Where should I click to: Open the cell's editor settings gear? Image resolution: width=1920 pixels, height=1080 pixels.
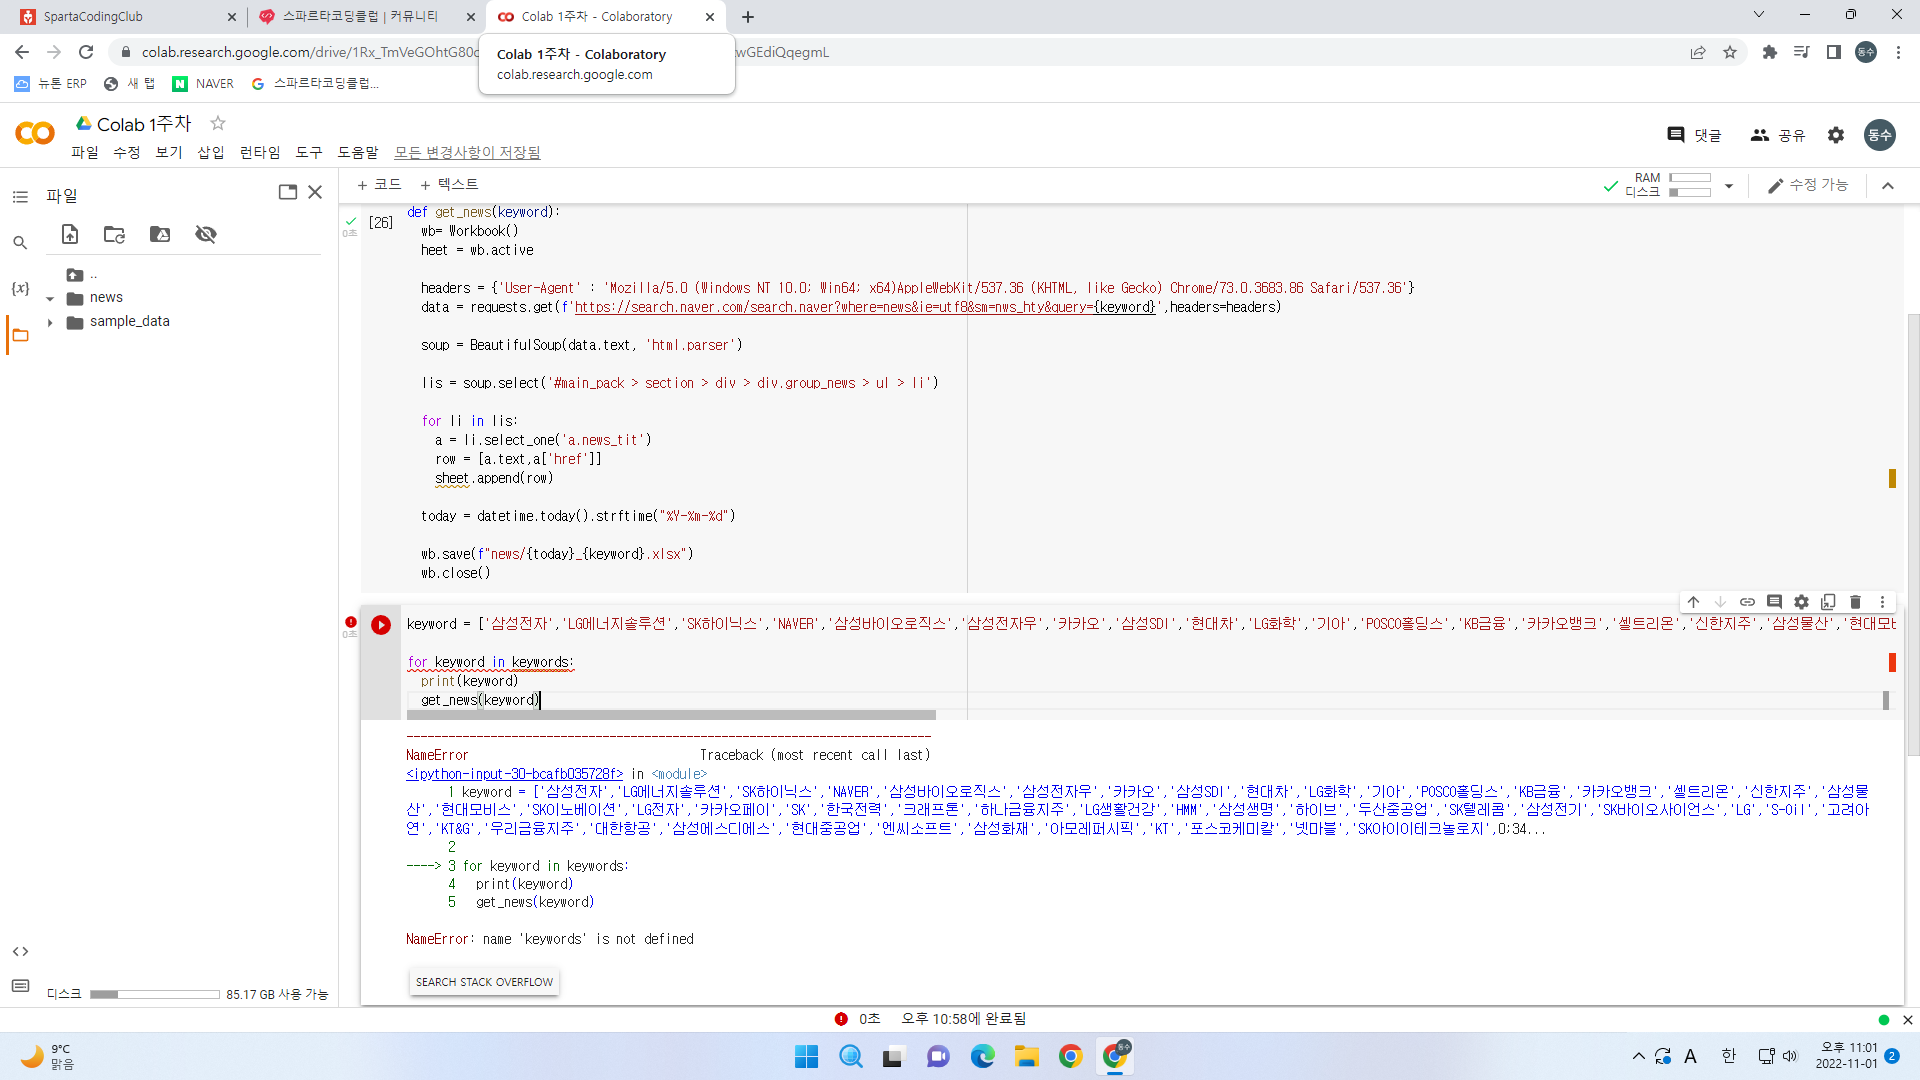(1801, 602)
